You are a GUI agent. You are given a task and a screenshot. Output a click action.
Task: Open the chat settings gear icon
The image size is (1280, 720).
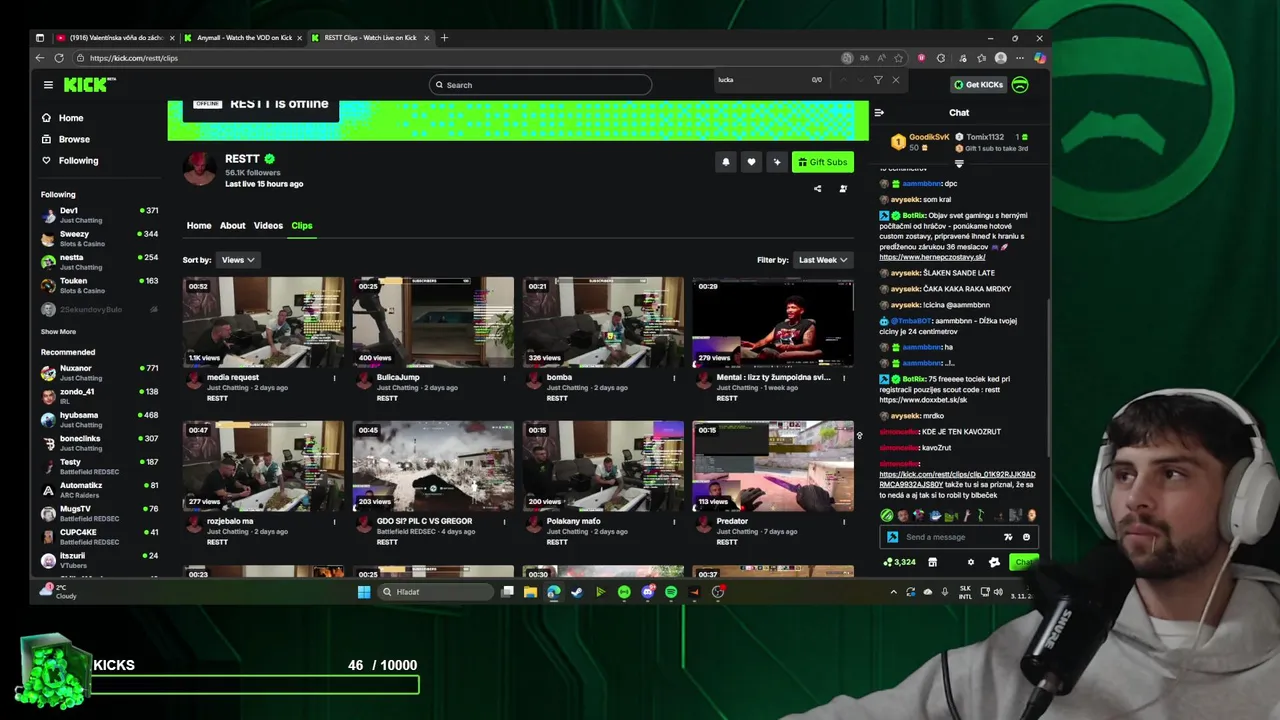[x=970, y=562]
